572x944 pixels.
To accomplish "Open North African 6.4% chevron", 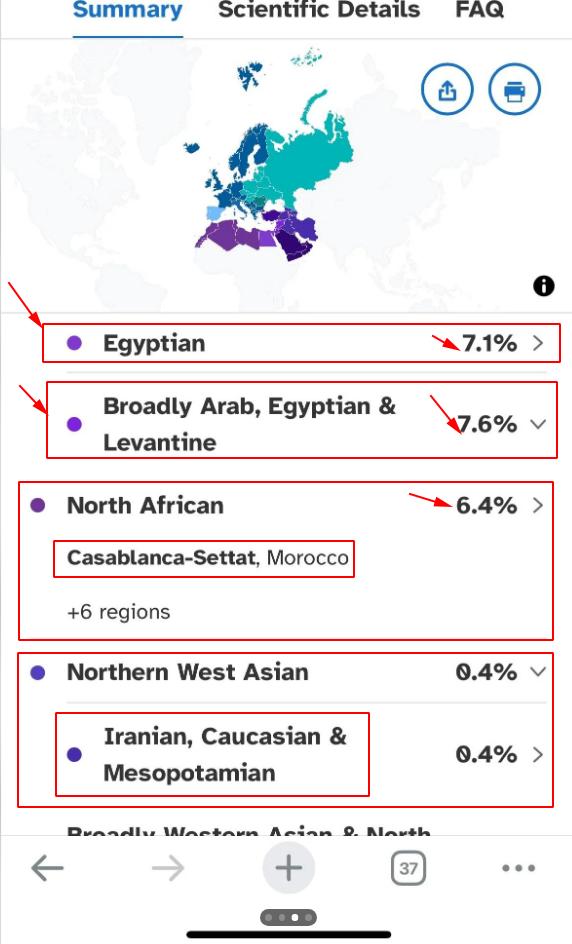I will [538, 505].
